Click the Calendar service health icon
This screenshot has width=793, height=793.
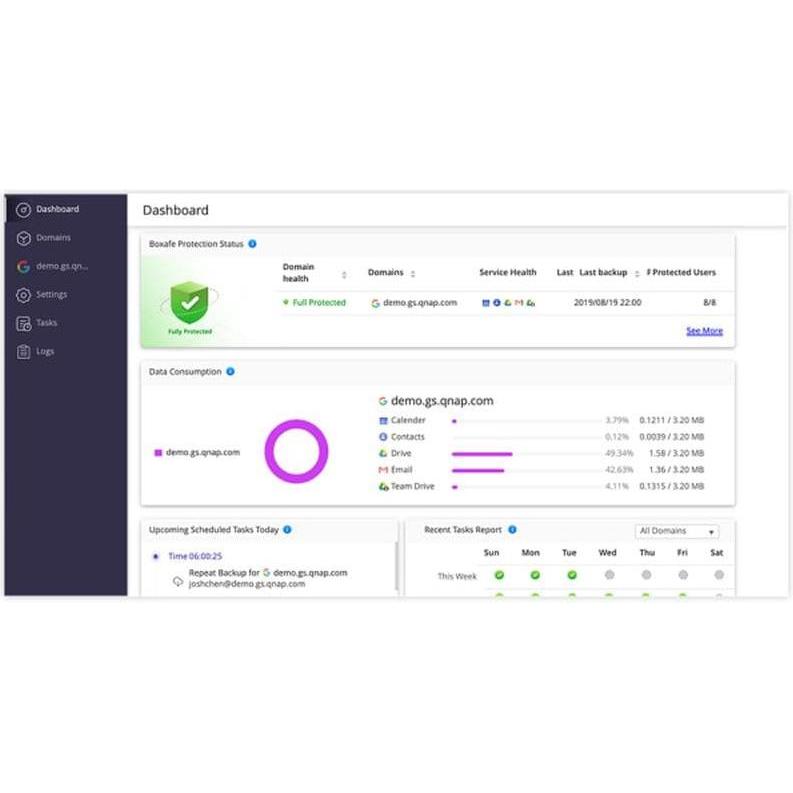point(486,303)
